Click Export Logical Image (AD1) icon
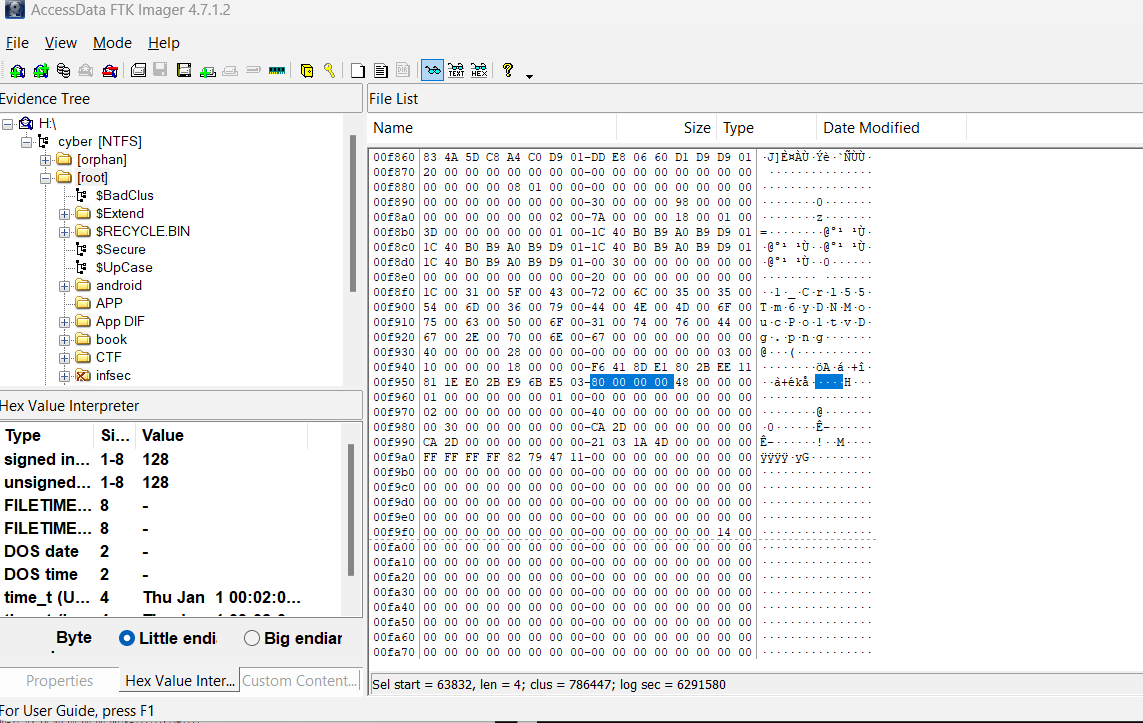Viewport: 1143px width, 723px height. [x=184, y=71]
